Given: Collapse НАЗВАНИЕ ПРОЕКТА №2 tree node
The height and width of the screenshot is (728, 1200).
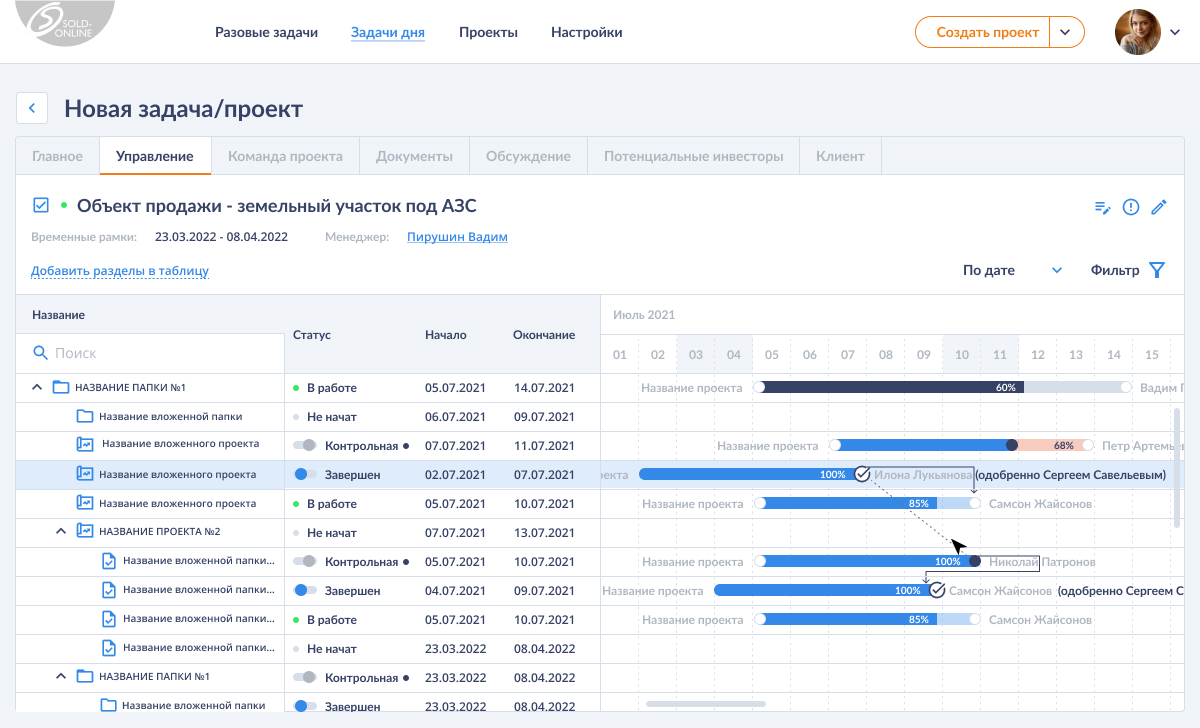Looking at the screenshot, I should pyautogui.click(x=61, y=531).
